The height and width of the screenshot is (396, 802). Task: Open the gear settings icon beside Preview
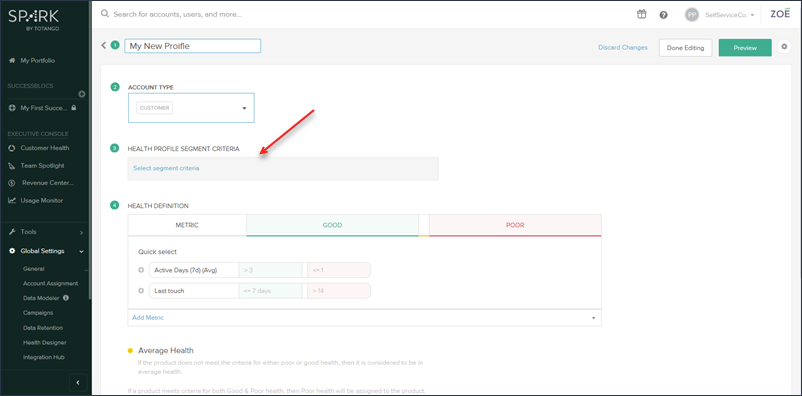click(784, 47)
